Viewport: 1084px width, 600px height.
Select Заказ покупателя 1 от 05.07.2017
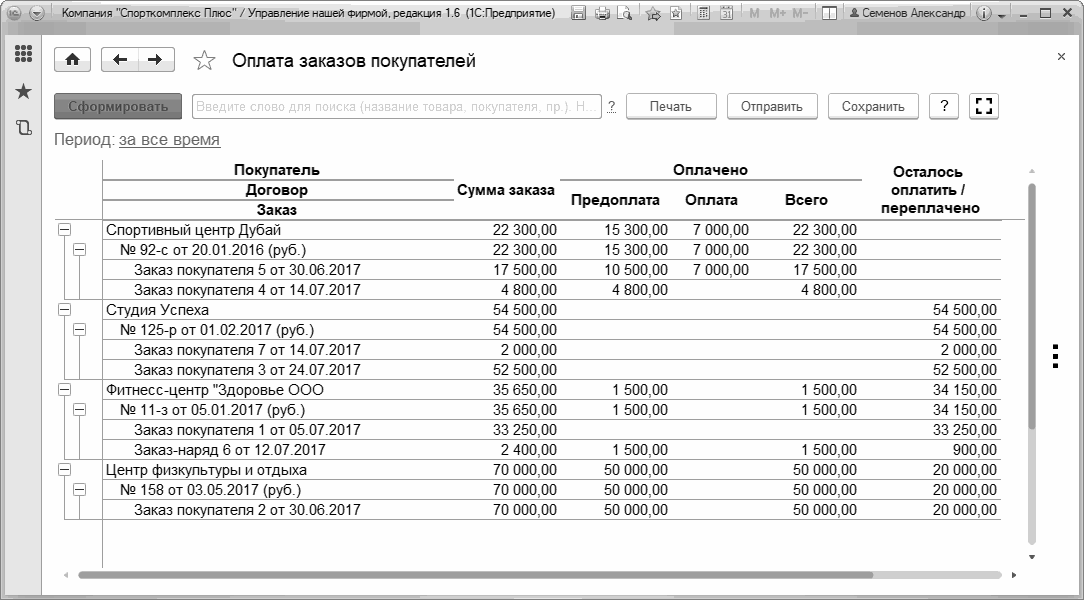[x=247, y=430]
